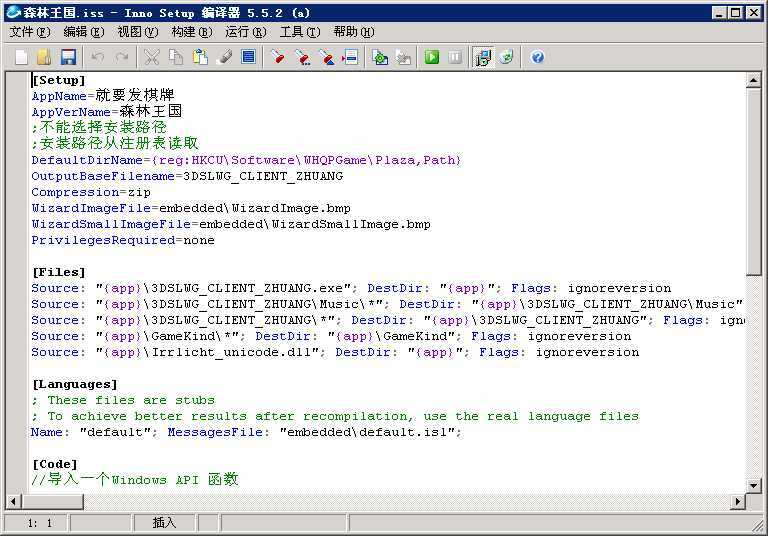Save the script with the floppy disk icon
The width and height of the screenshot is (768, 536).
pyautogui.click(x=68, y=57)
